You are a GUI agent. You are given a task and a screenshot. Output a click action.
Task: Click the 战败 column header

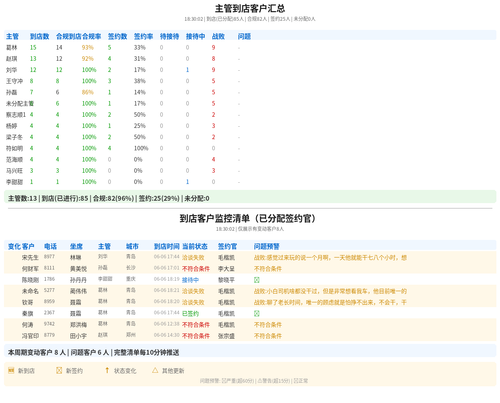[x=218, y=36]
